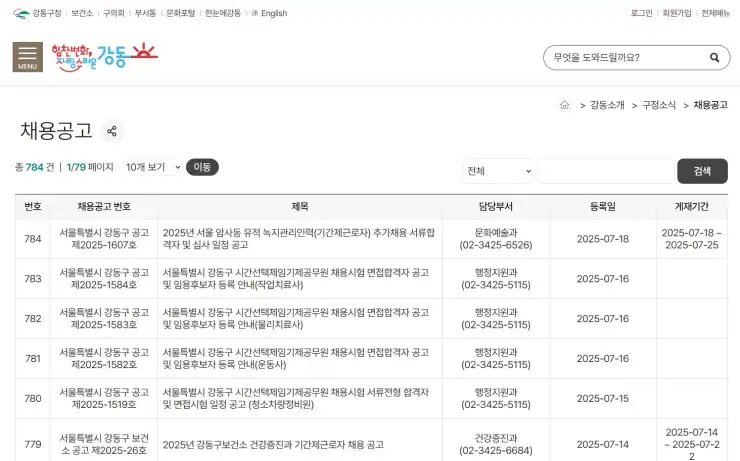Click the Gangdong logo image
This screenshot has height=461, width=740.
105,57
